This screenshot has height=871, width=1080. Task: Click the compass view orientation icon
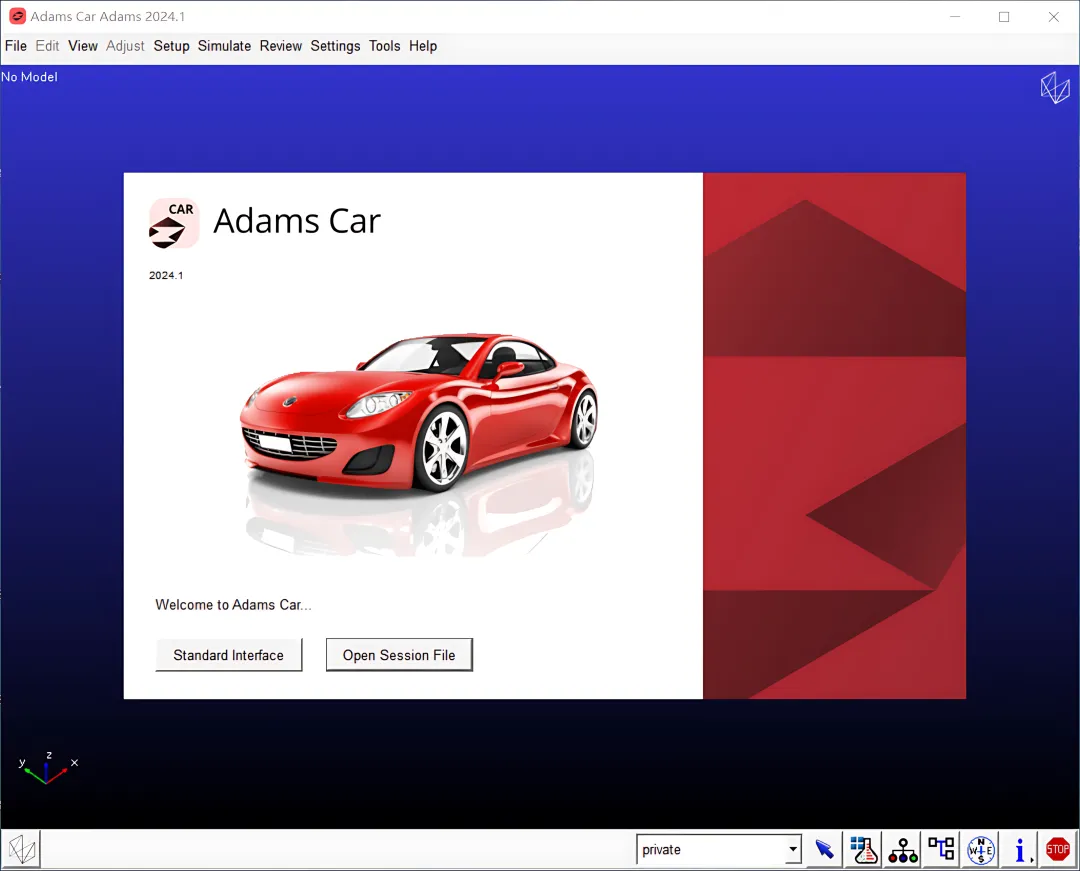(981, 850)
